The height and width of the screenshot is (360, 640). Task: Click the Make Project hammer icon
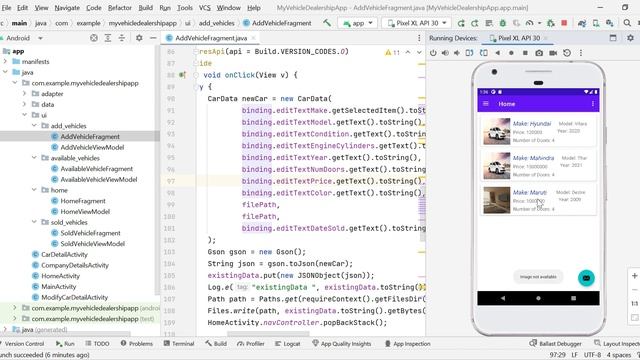point(327,23)
